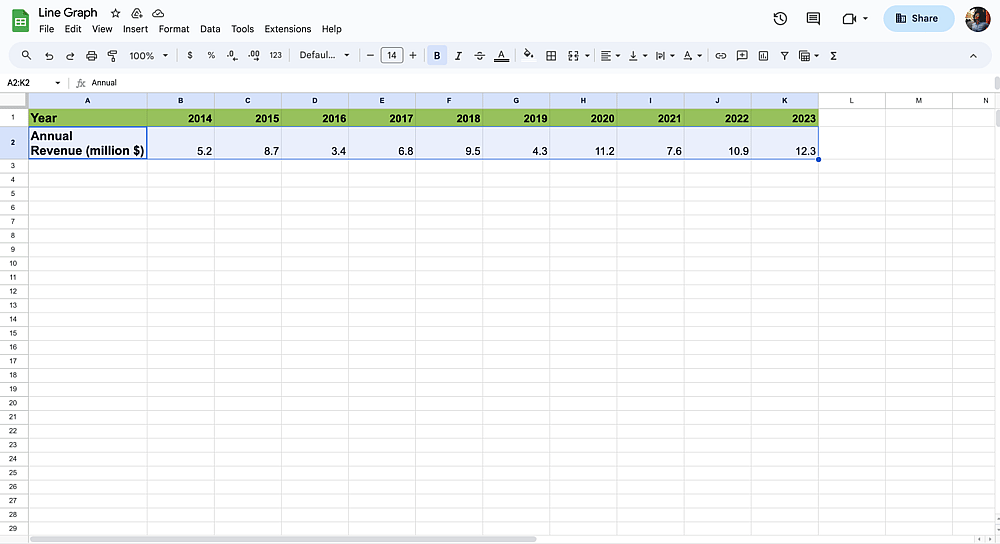1000x544 pixels.
Task: Click Decrease decimal places icon
Action: (x=232, y=55)
